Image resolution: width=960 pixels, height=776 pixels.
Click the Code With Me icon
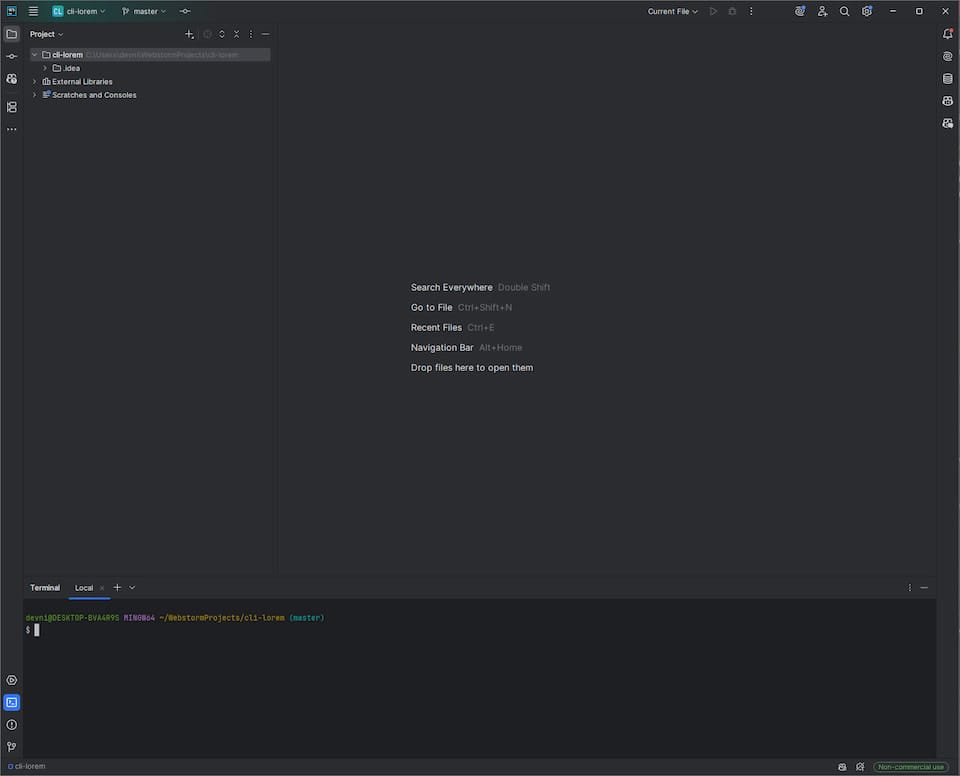pos(822,11)
